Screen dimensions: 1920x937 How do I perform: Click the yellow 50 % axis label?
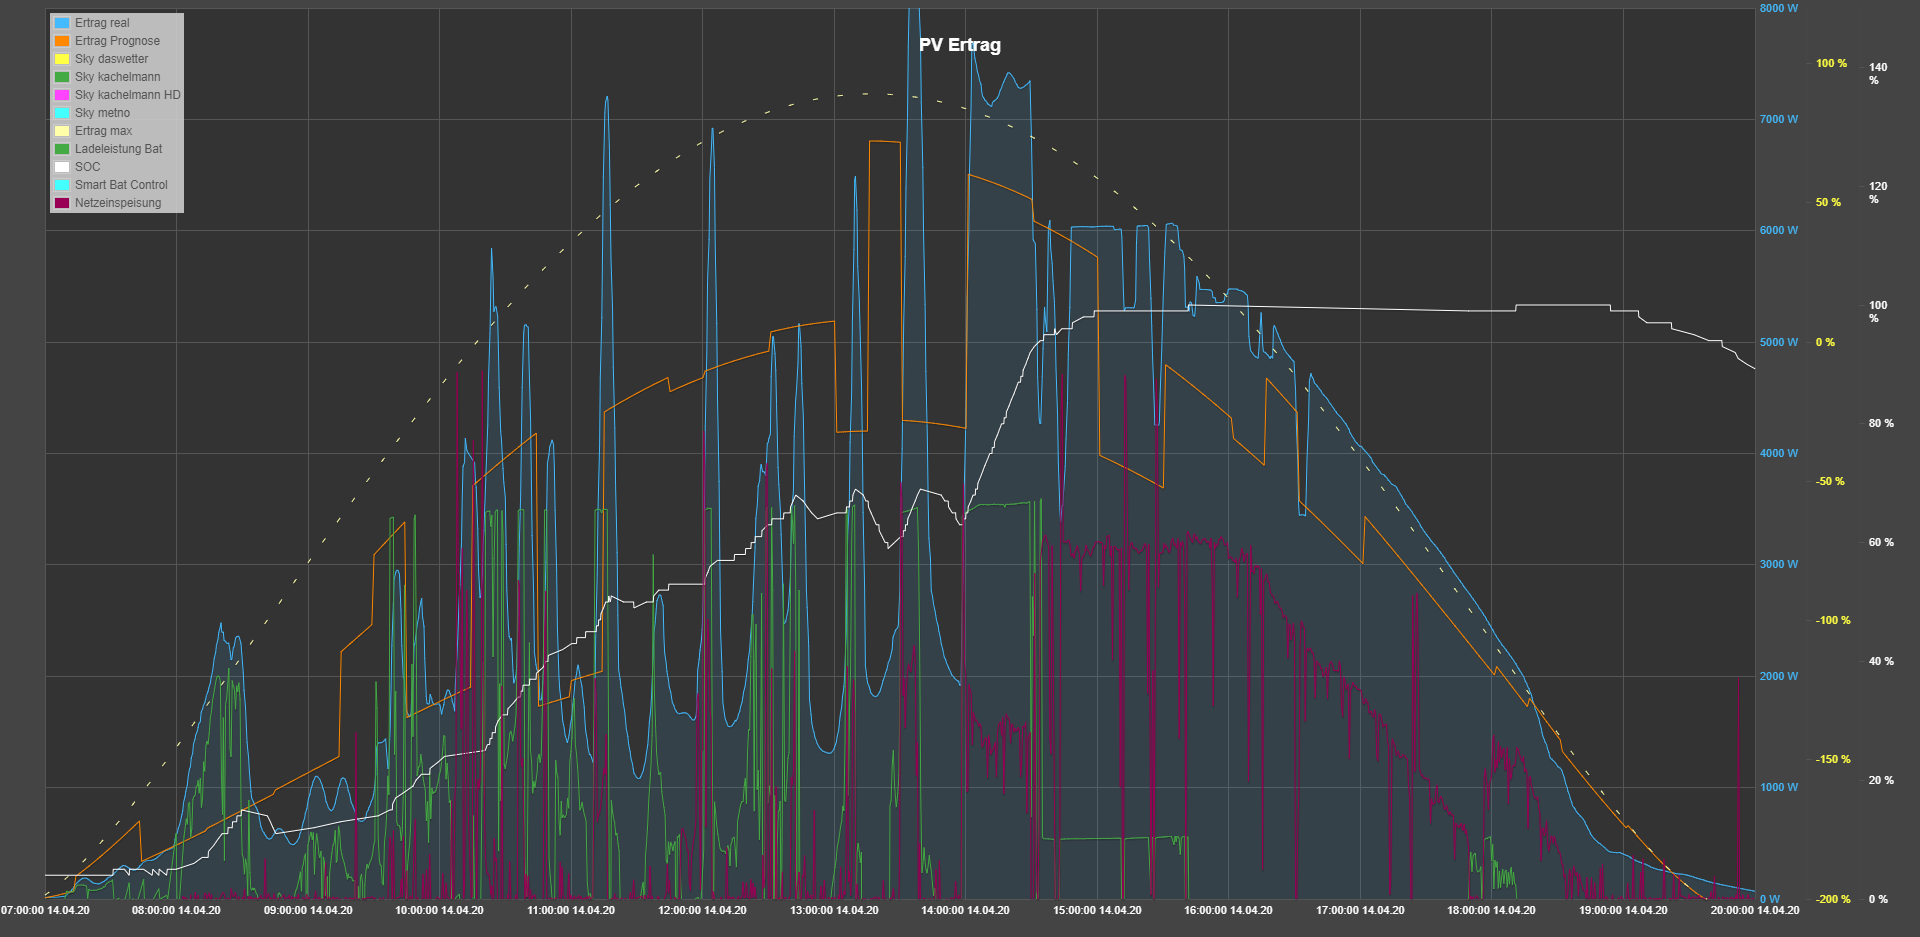click(x=1829, y=202)
